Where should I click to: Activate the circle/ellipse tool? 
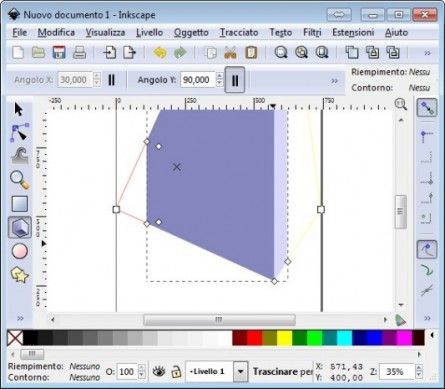click(20, 251)
